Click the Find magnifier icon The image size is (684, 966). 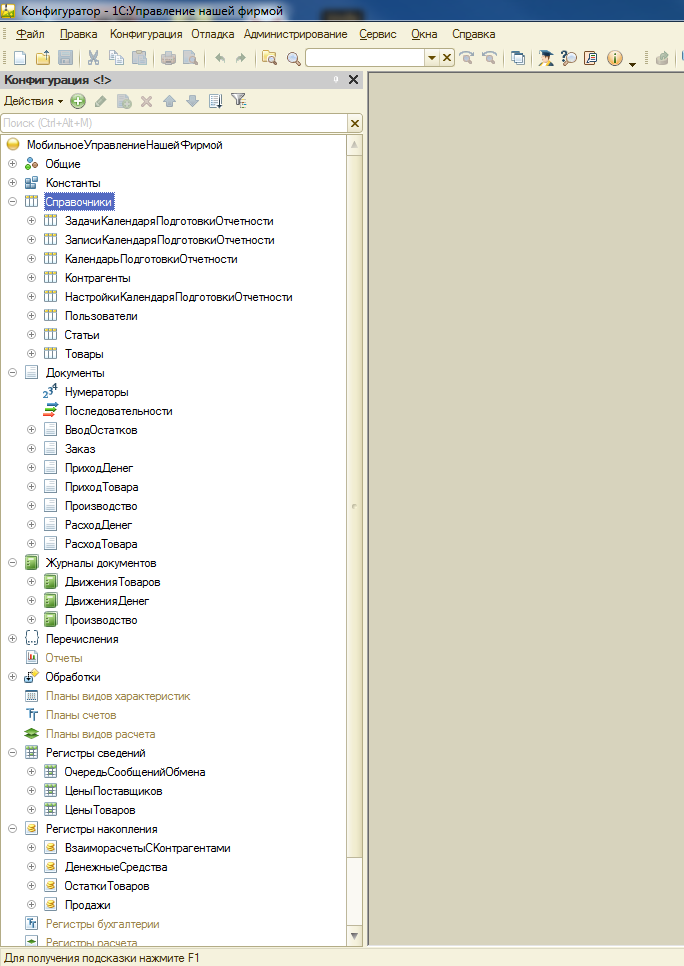pos(293,59)
